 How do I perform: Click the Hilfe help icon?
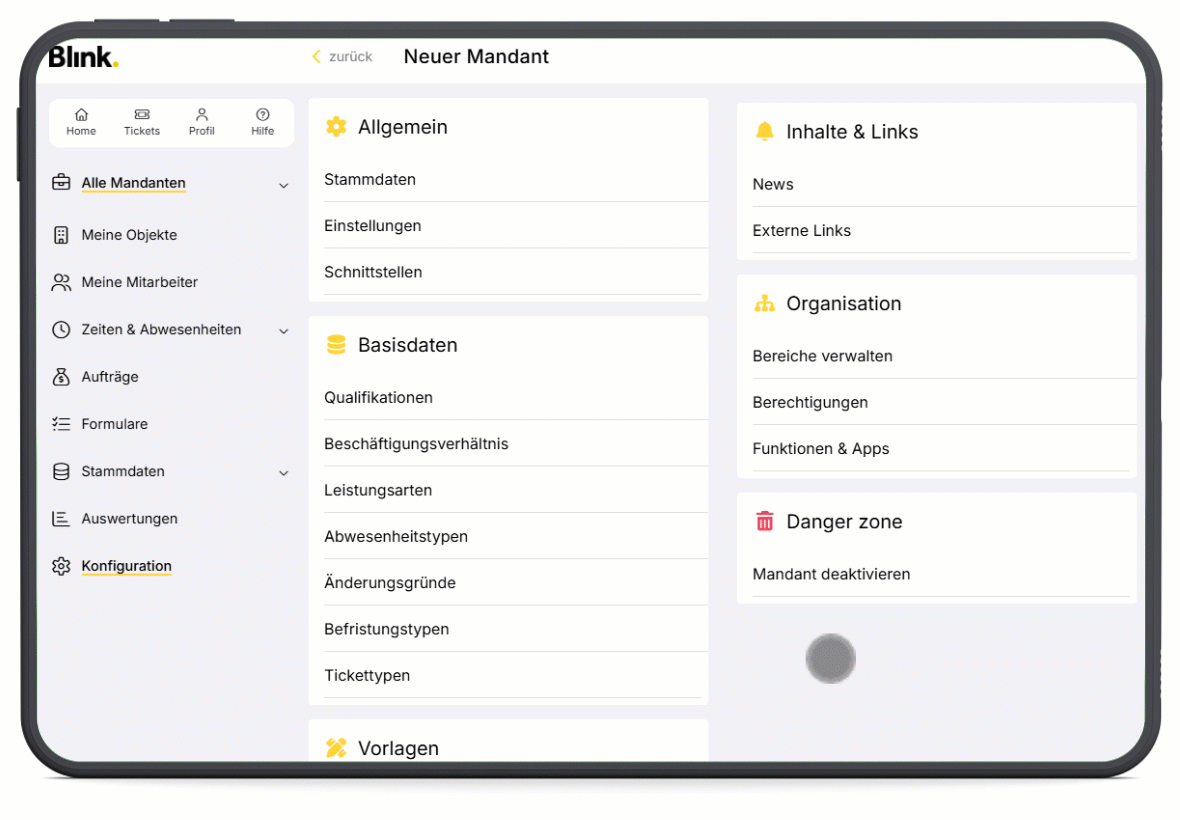263,115
